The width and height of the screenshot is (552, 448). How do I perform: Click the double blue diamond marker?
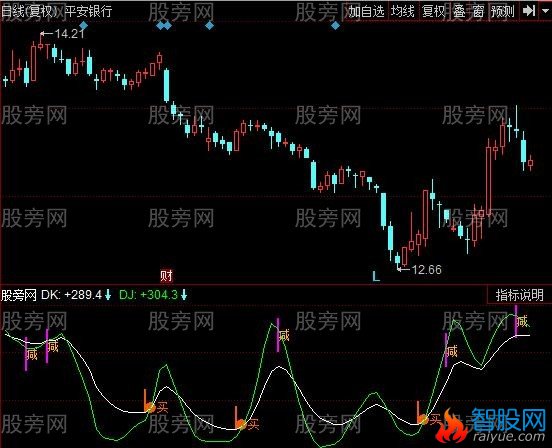click(164, 25)
